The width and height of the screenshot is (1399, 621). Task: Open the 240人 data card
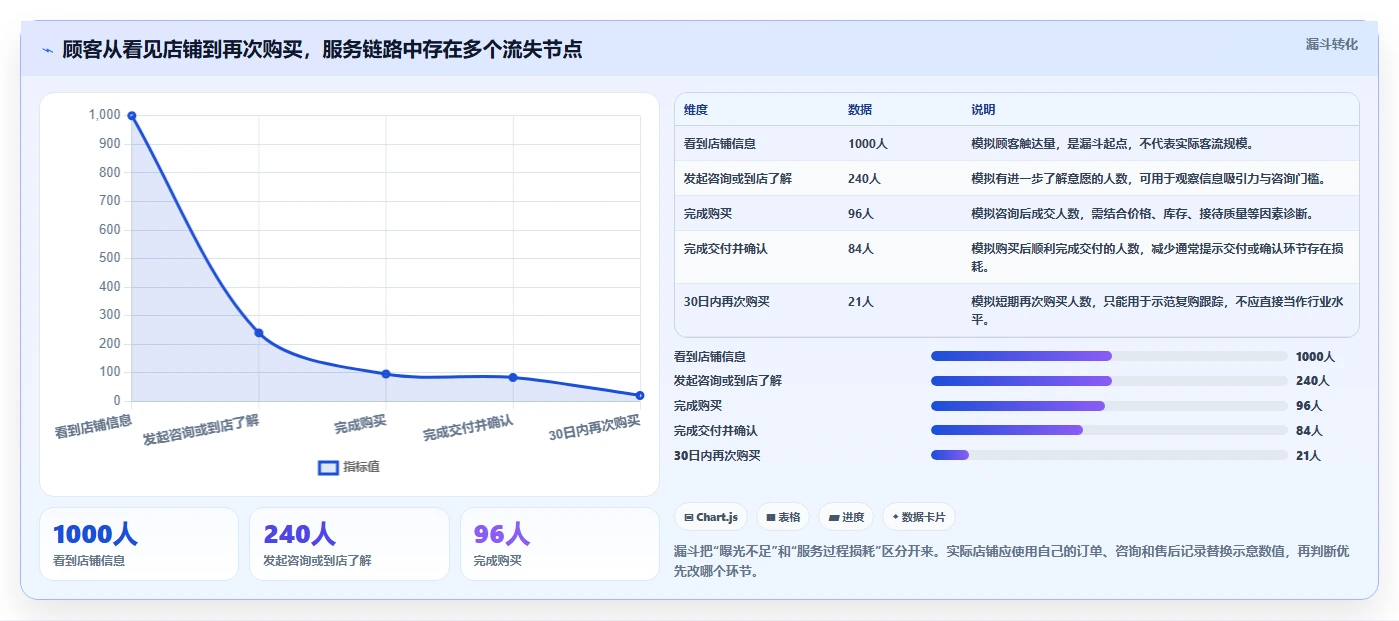pos(349,544)
